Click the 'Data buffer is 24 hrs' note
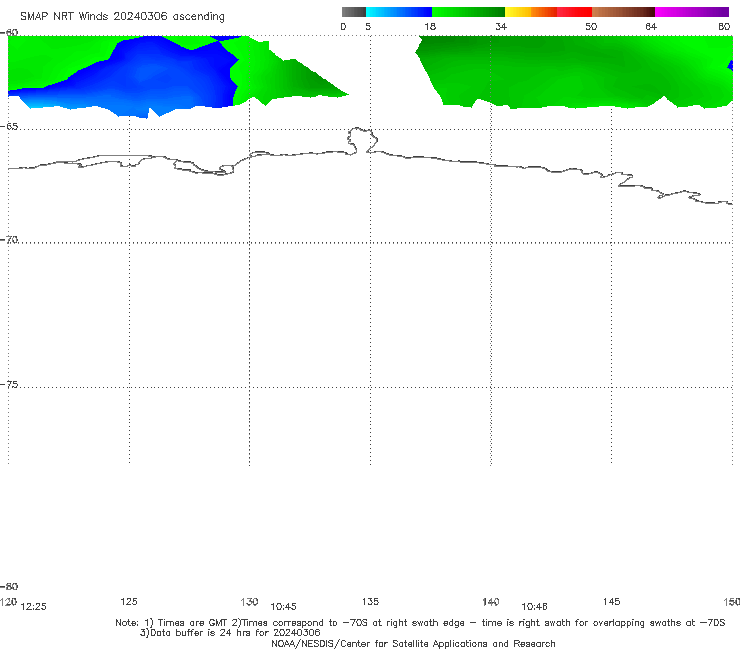The image size is (740, 650). click(x=230, y=633)
